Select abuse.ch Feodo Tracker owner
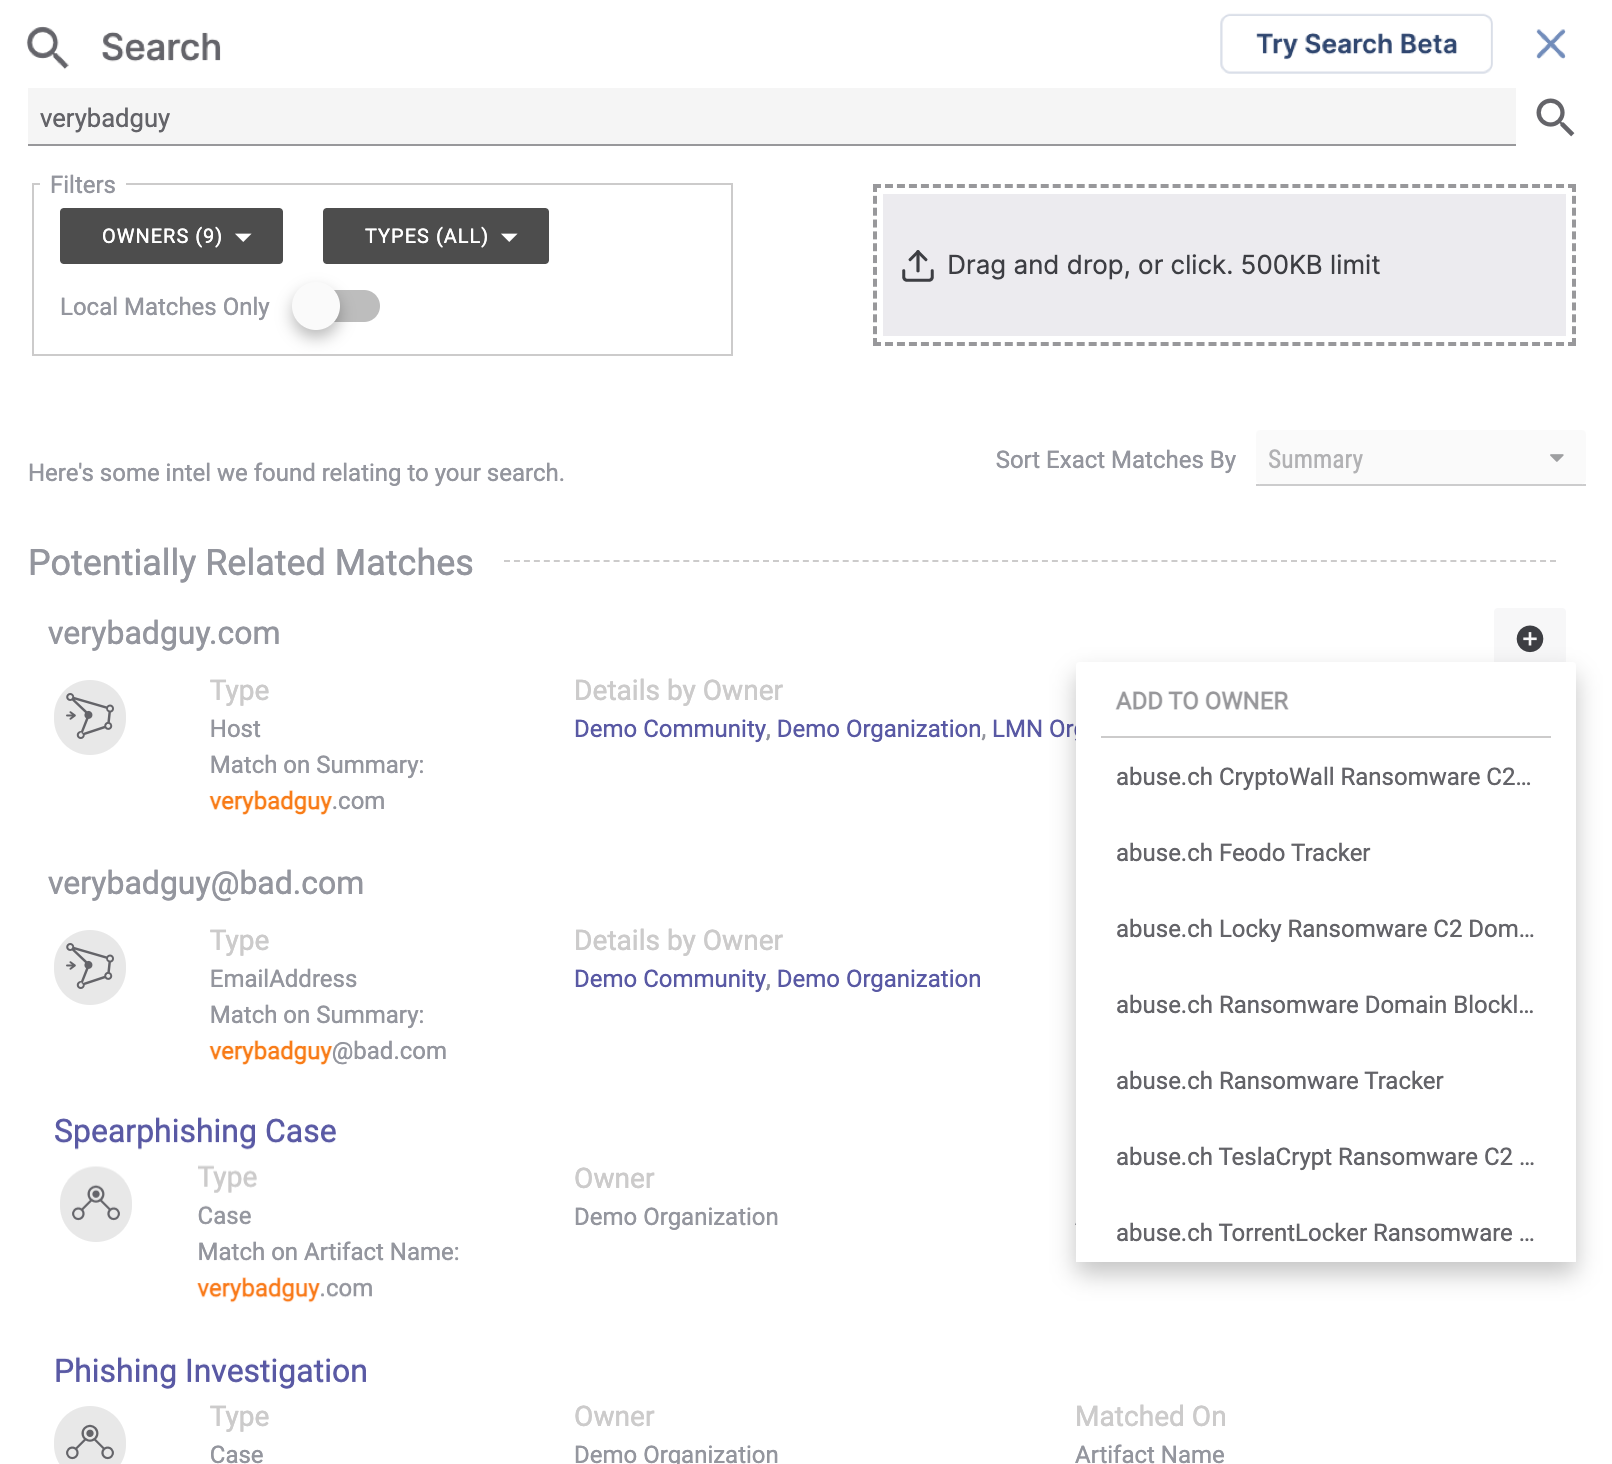1612x1464 pixels. pos(1325,853)
